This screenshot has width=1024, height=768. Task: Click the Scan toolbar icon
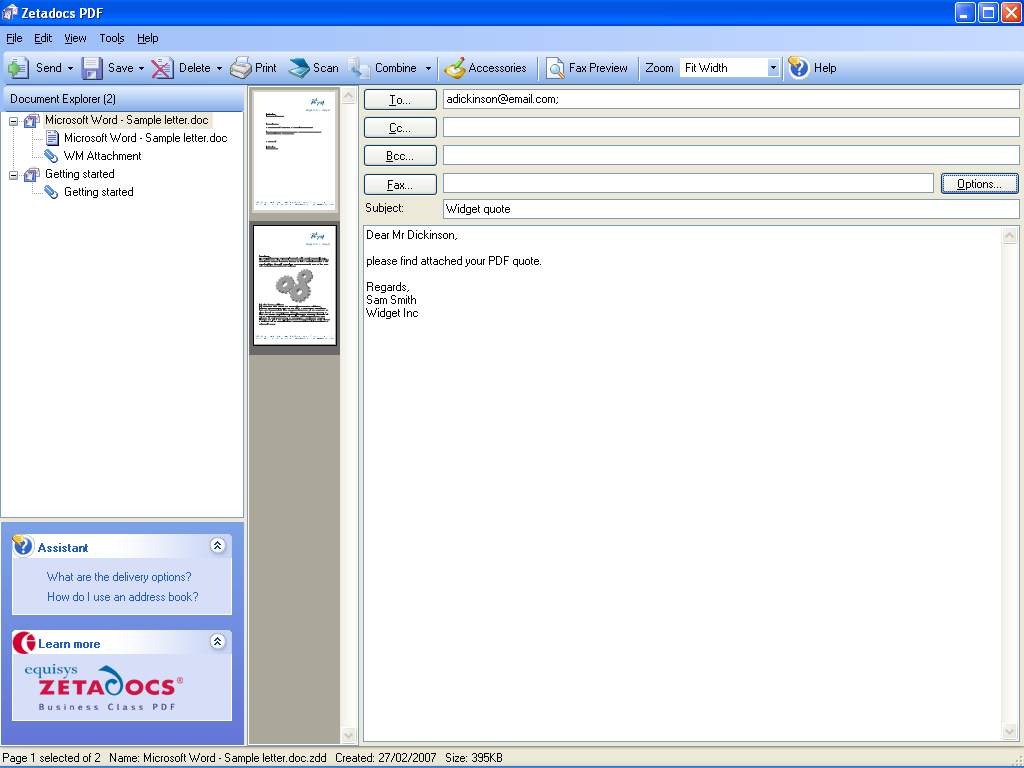(299, 68)
